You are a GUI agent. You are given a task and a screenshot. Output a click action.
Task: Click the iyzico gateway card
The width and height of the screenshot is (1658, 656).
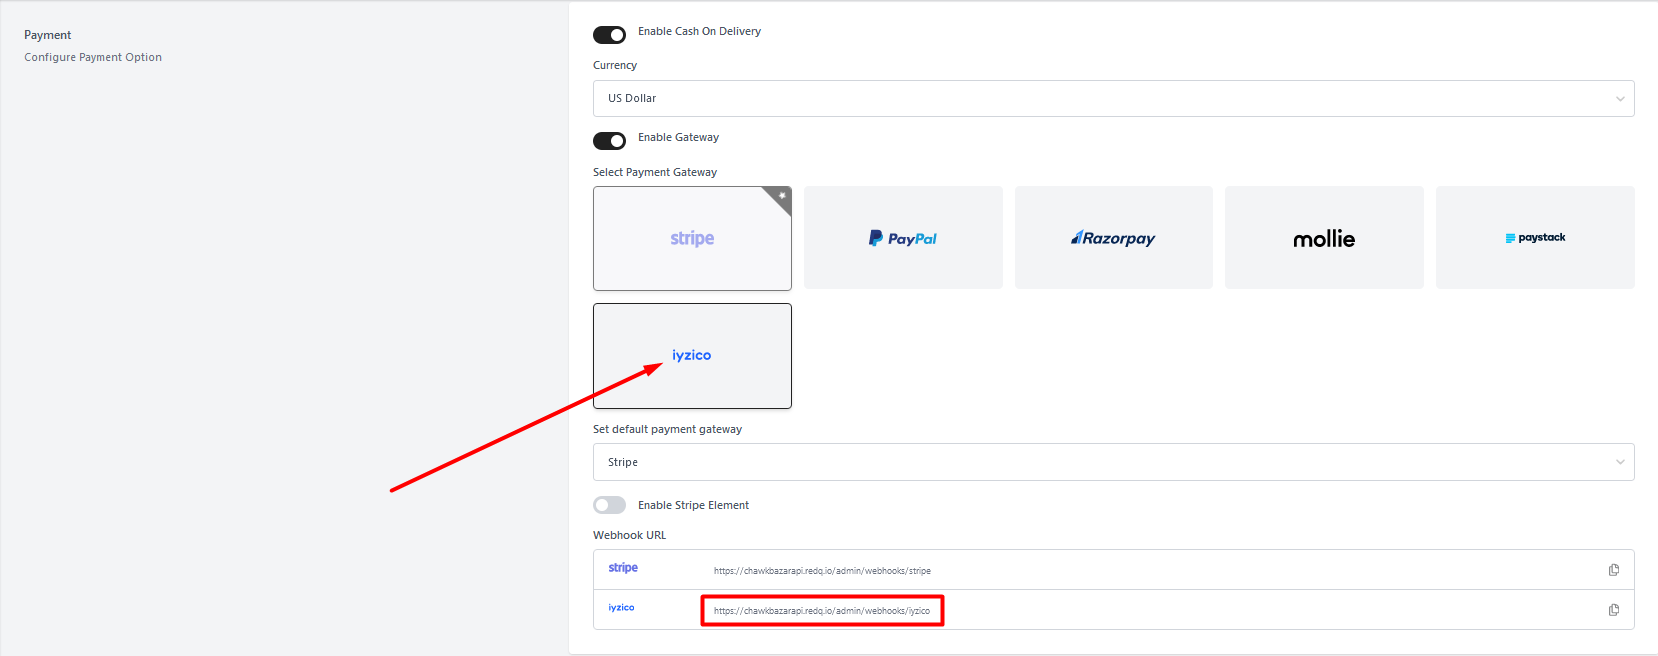pos(692,356)
